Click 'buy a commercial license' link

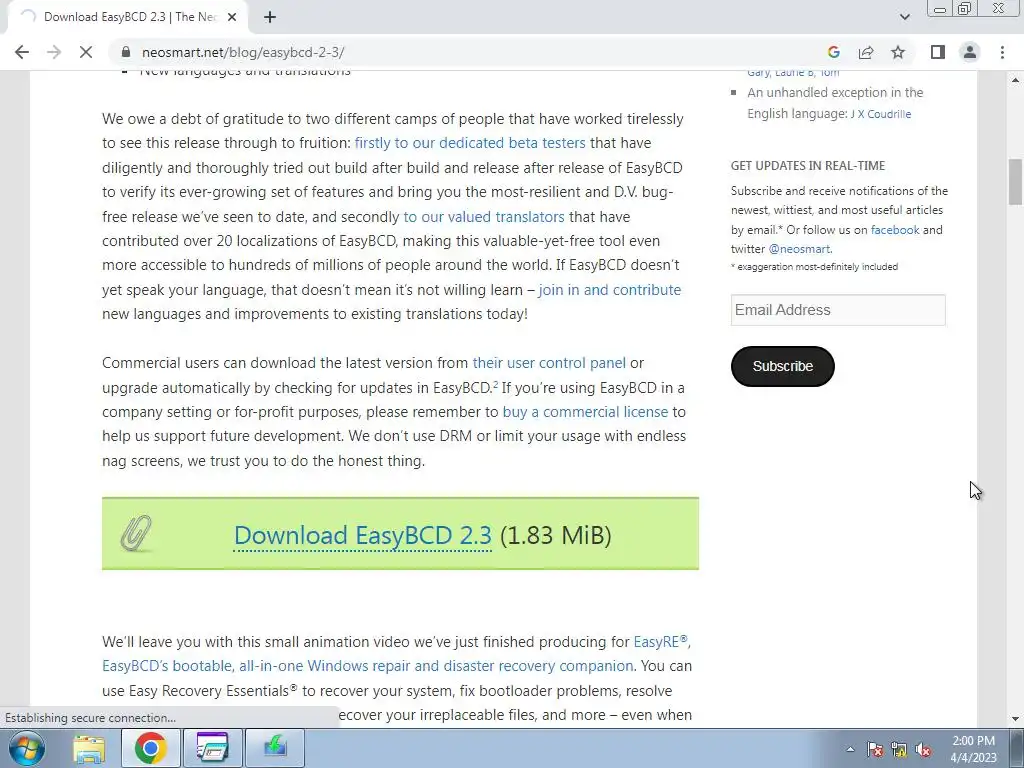[585, 412]
